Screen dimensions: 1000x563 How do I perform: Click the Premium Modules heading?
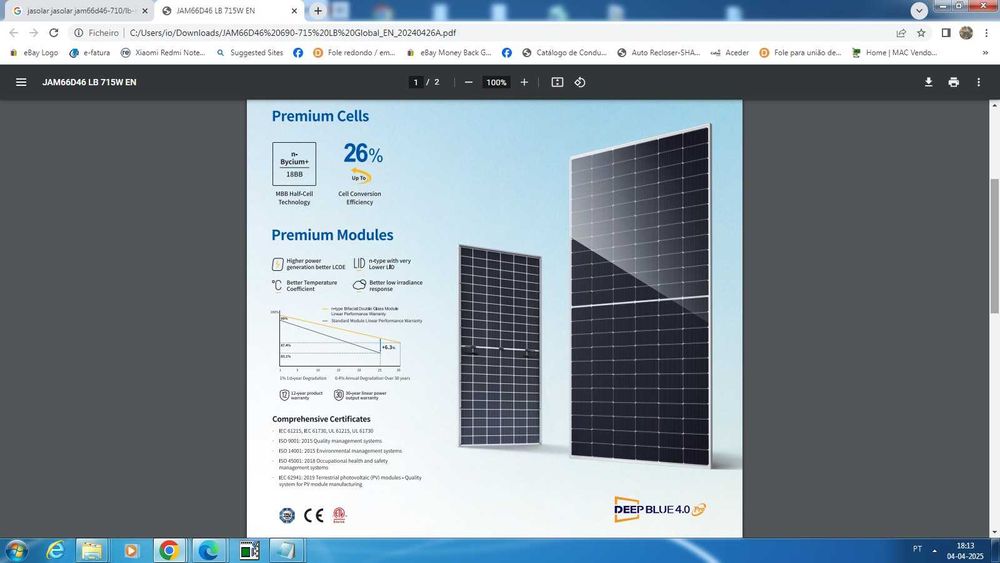[332, 235]
